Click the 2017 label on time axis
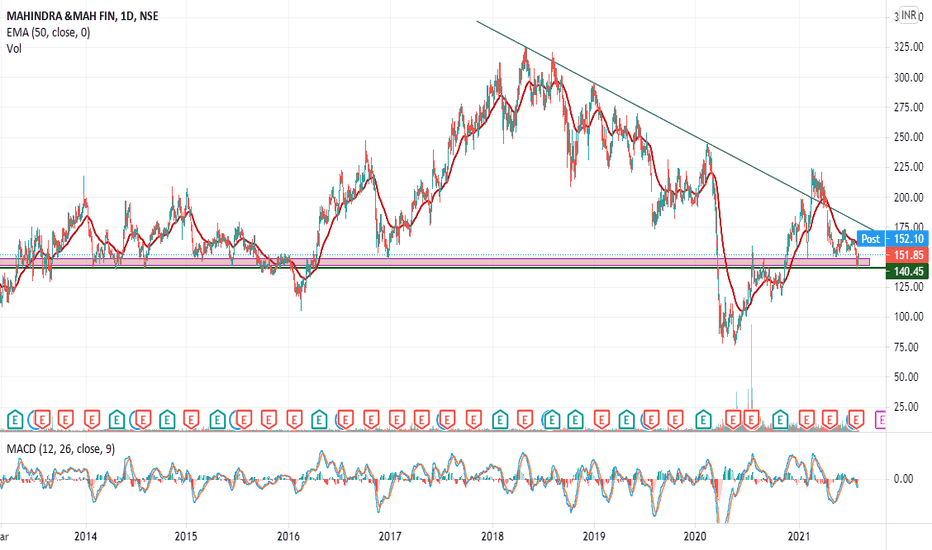 coord(390,536)
